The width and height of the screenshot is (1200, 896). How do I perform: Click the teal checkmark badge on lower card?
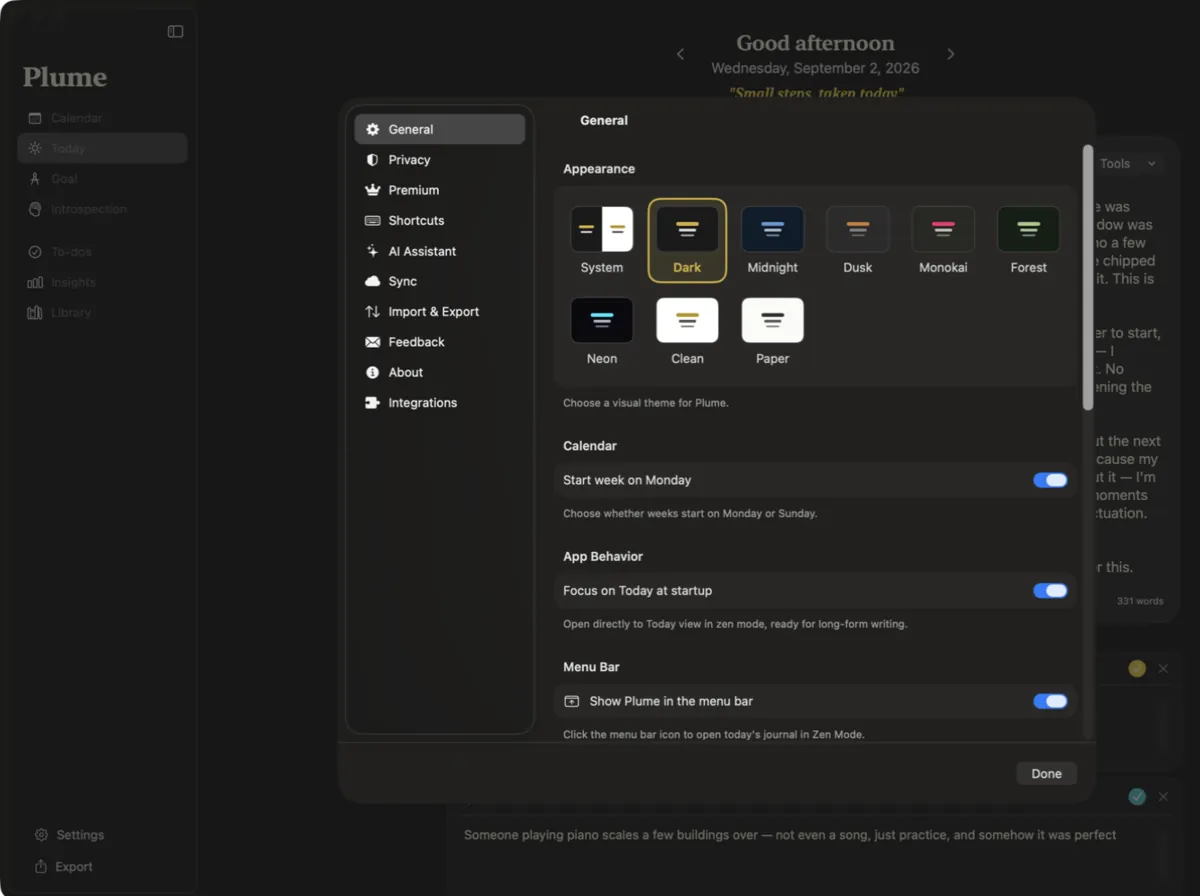1137,796
